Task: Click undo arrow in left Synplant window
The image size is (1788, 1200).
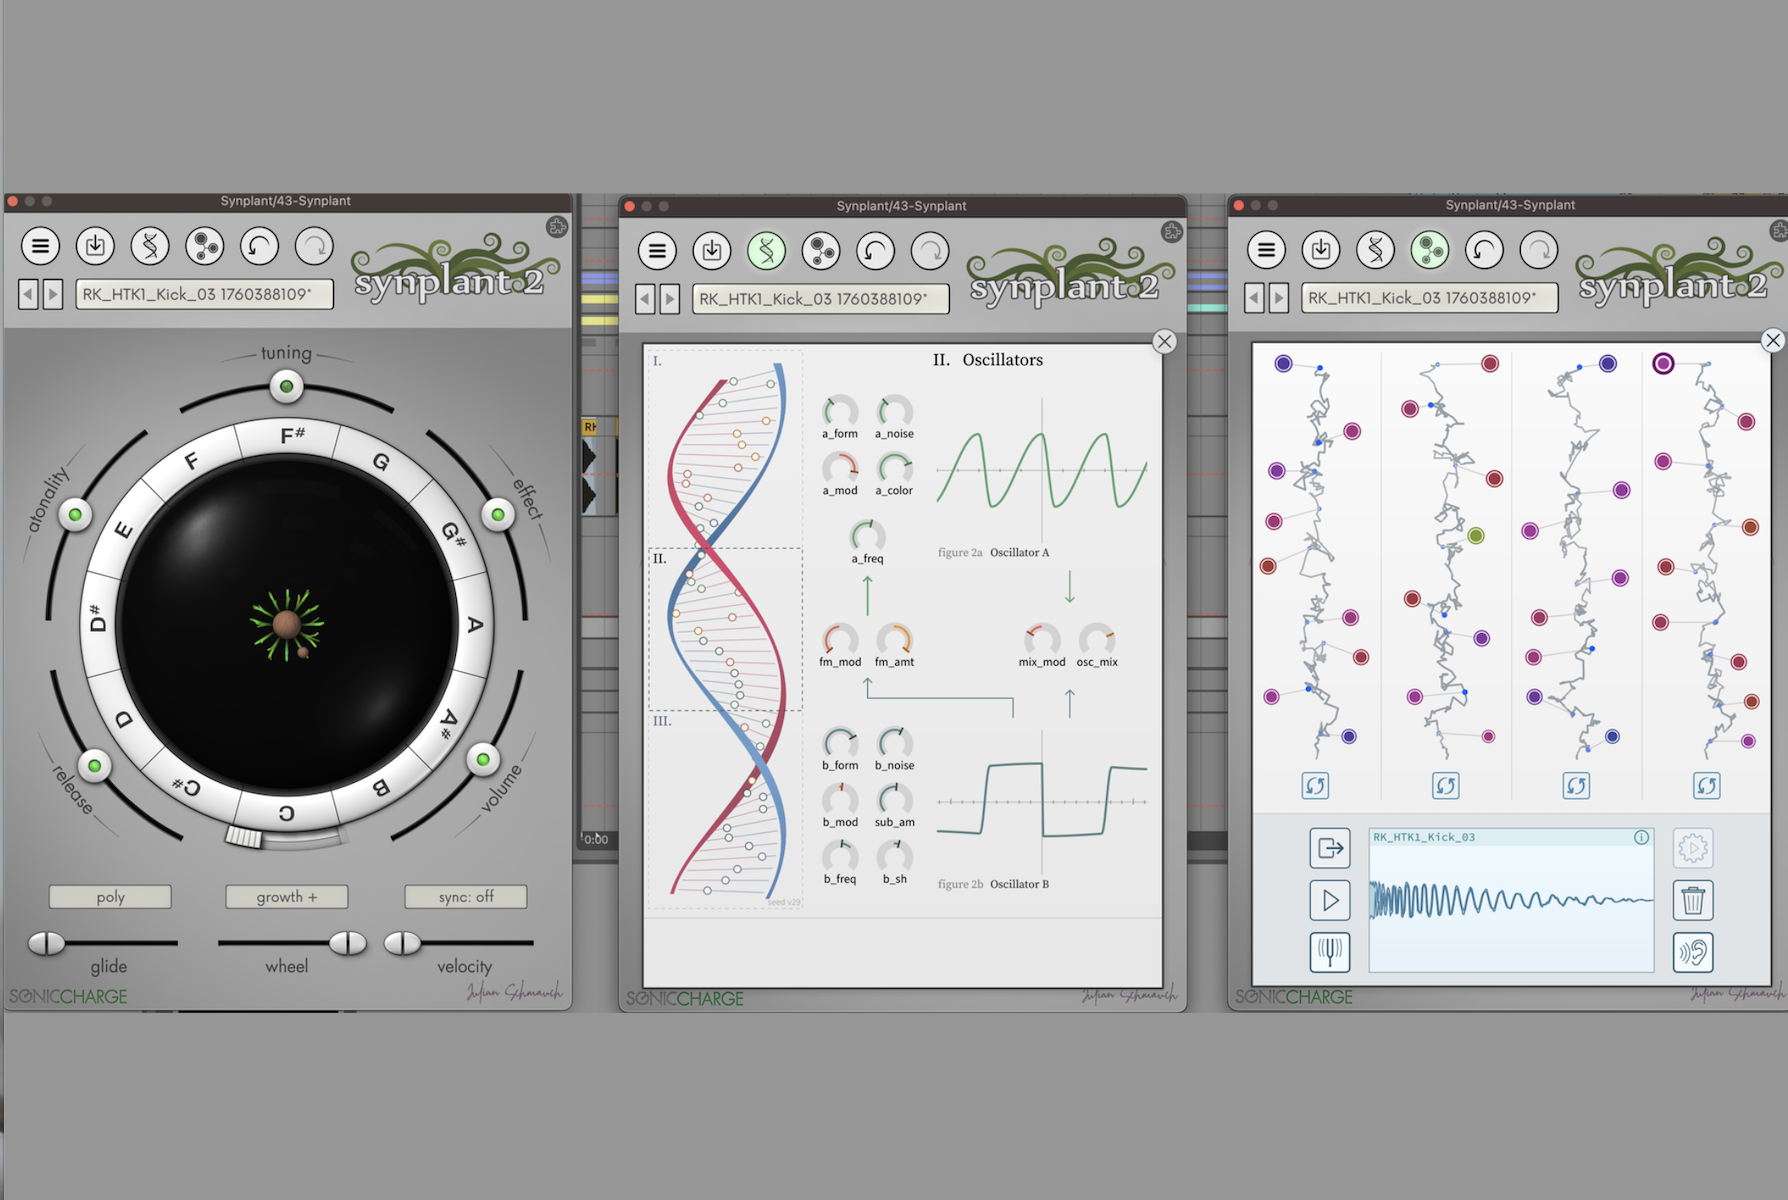Action: (x=259, y=246)
